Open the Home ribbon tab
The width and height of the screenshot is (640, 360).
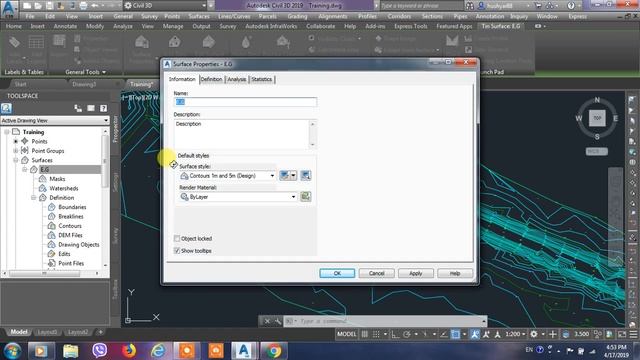point(13,26)
